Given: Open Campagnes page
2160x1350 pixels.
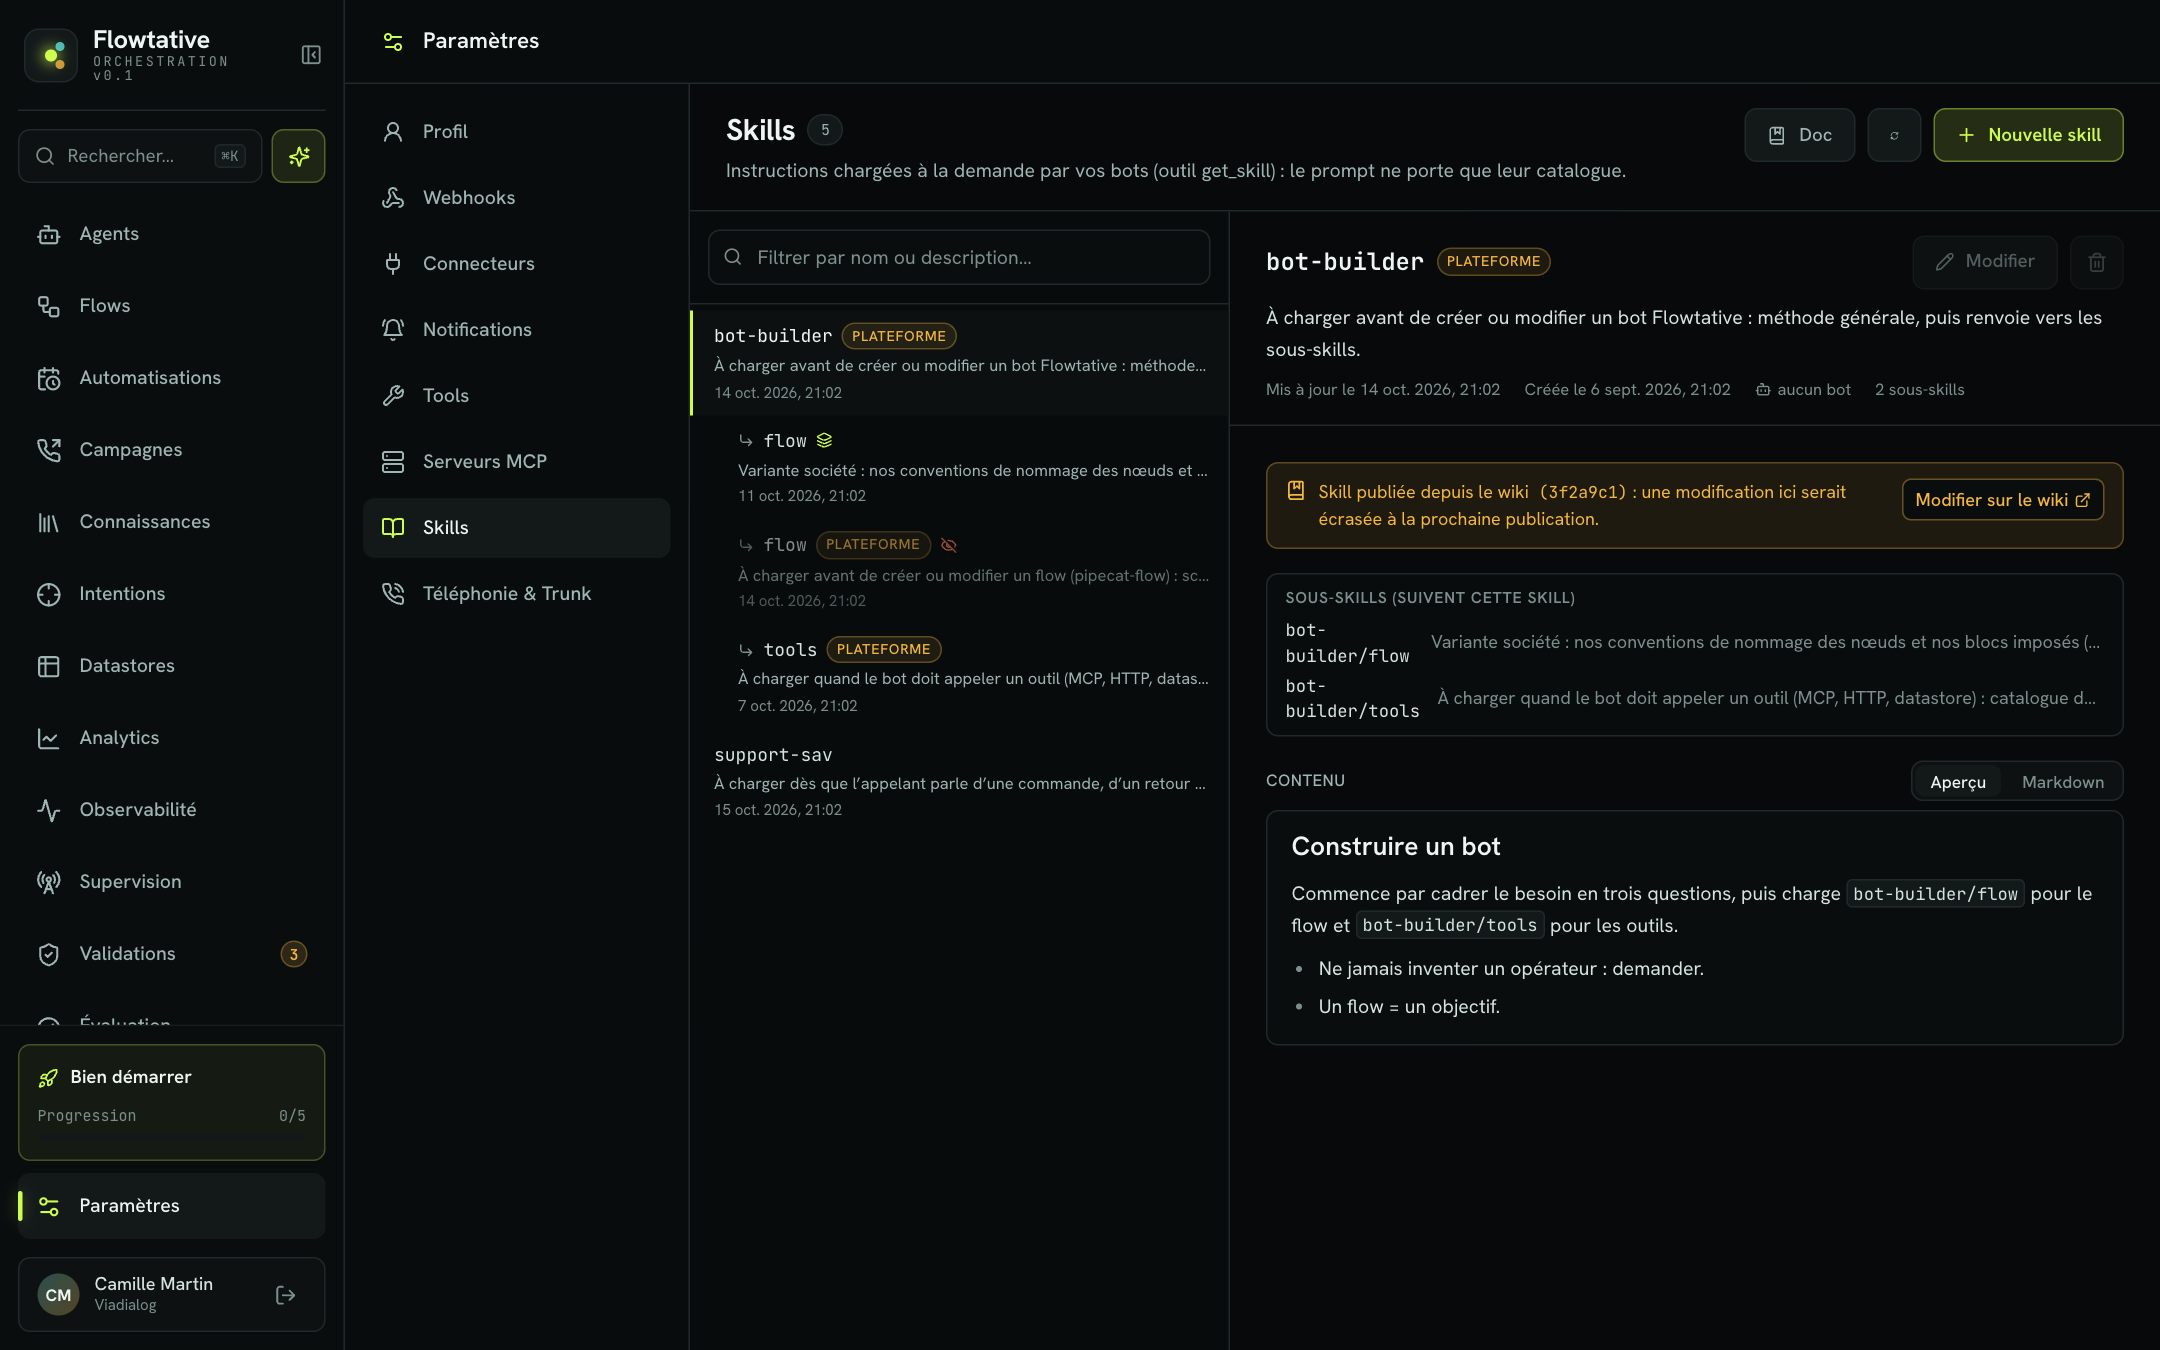Looking at the screenshot, I should tap(172, 450).
